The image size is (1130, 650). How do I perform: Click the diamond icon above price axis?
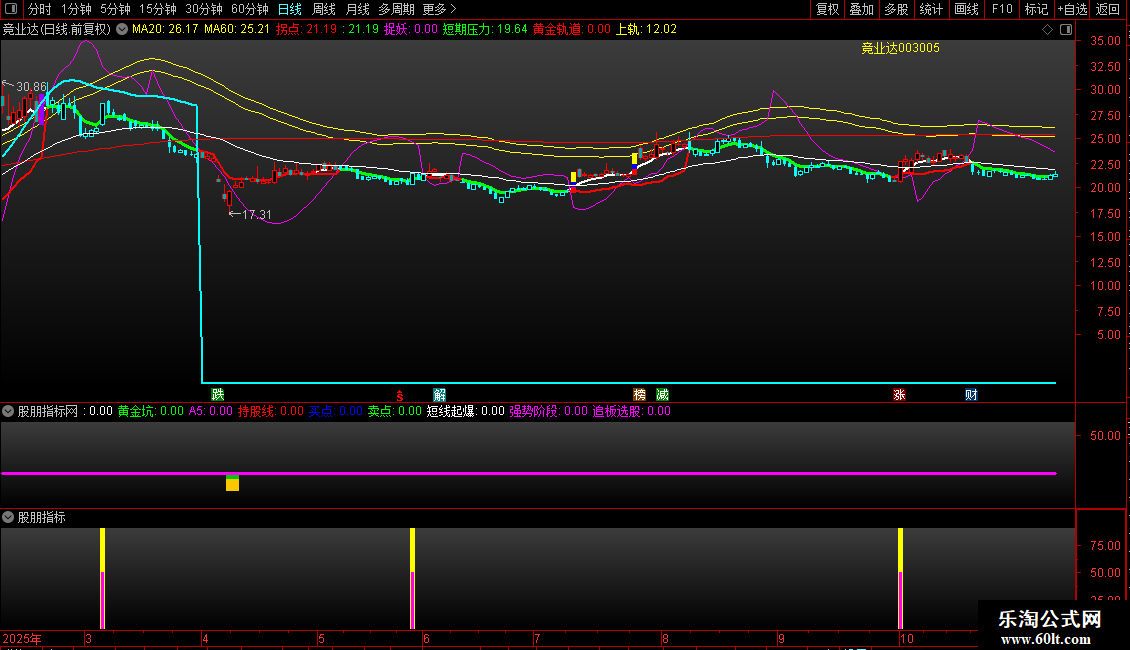(x=1047, y=30)
